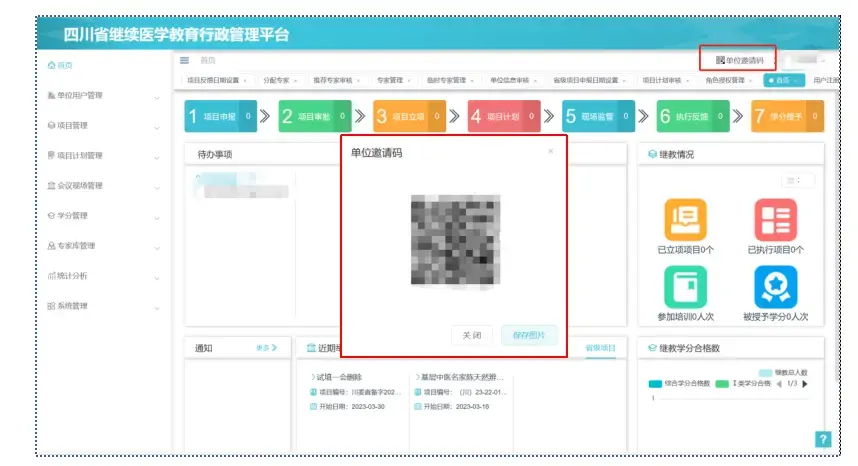The width and height of the screenshot is (858, 466).
Task: Click 已执行项目 red icon
Action: 775,220
